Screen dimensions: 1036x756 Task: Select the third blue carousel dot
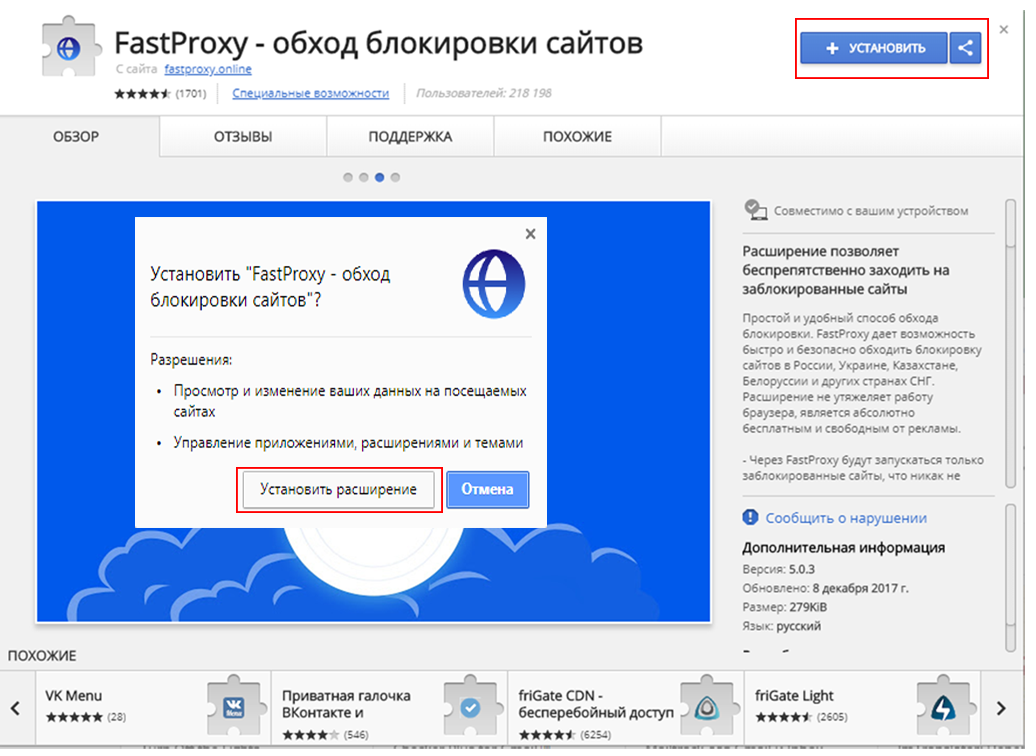click(x=379, y=177)
